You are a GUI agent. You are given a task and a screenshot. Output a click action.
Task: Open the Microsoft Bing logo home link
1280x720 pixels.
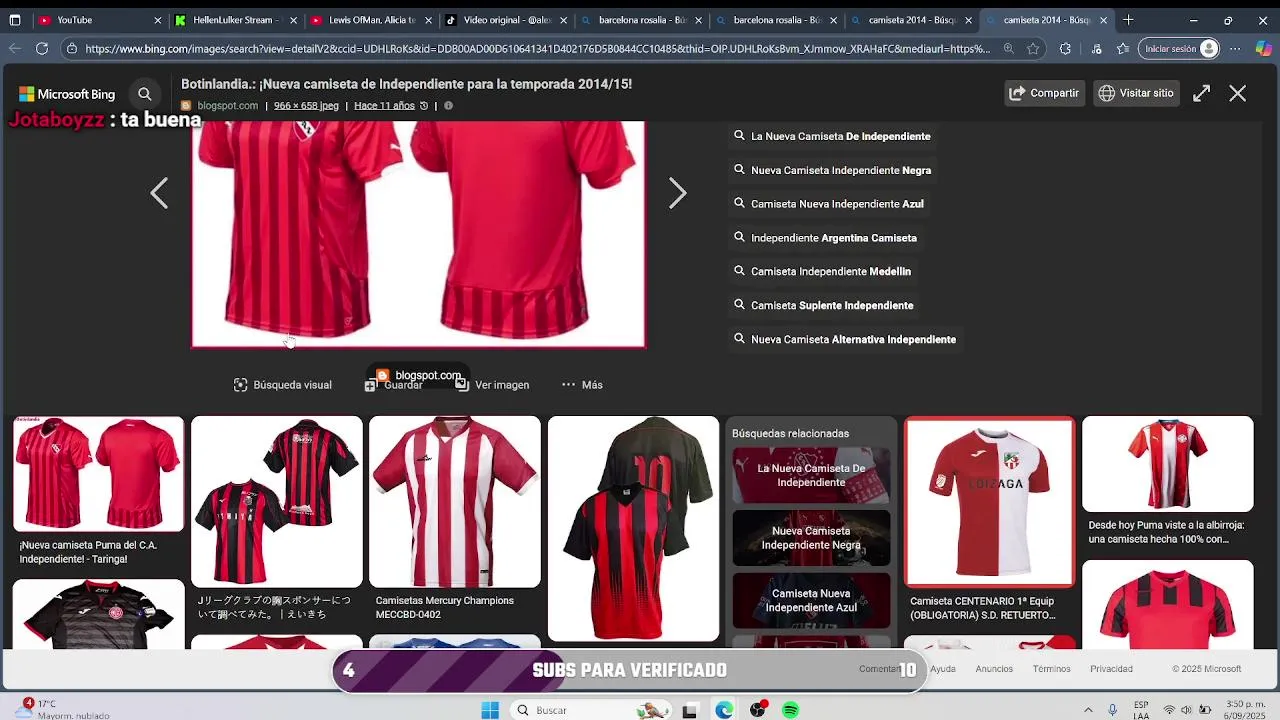coord(67,94)
